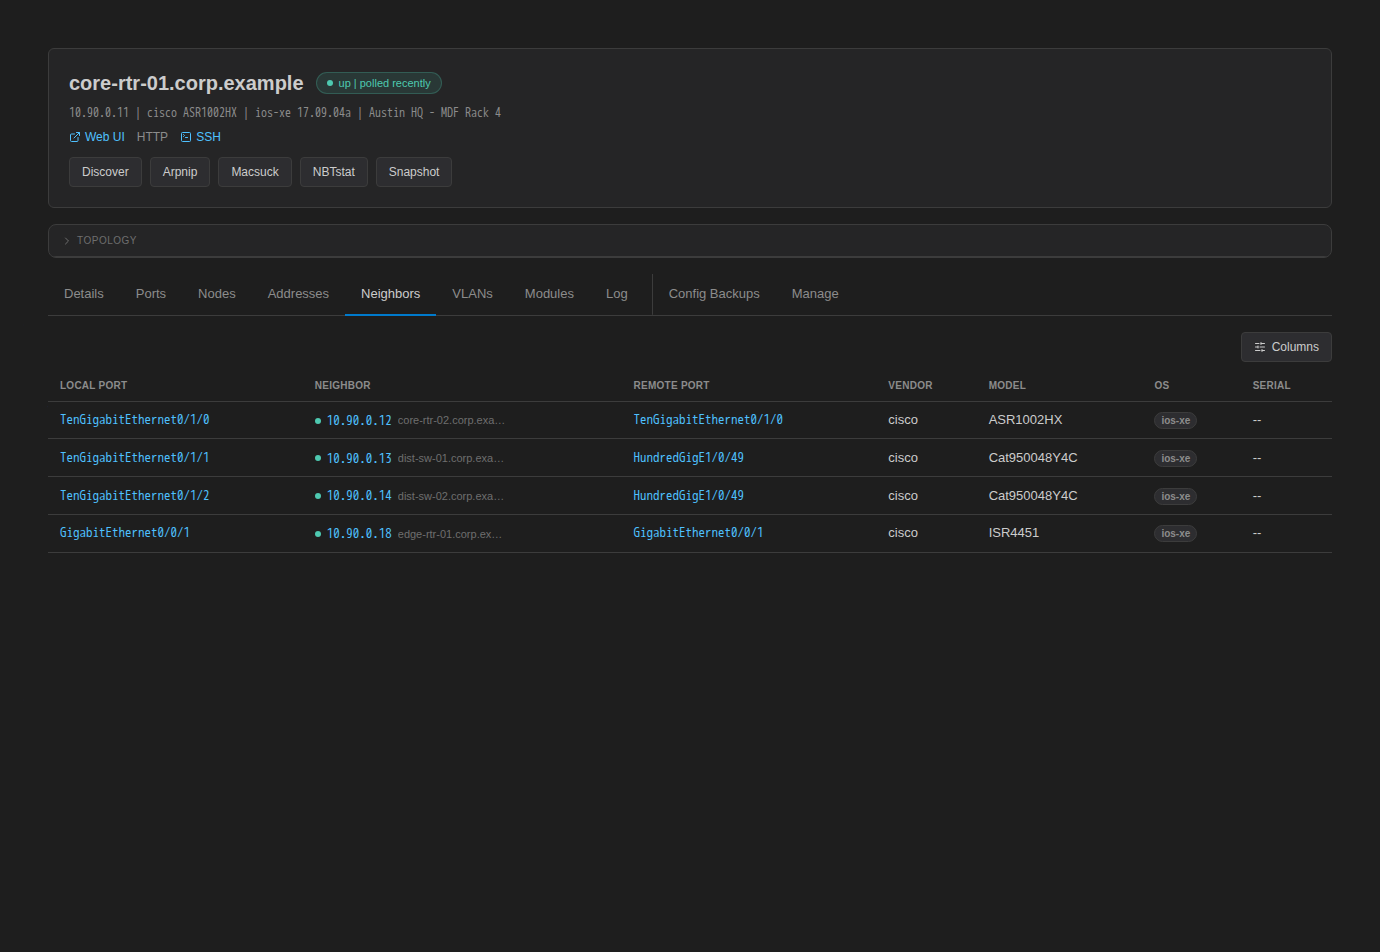The width and height of the screenshot is (1380, 952).
Task: Click the core-rtr-02.corp.exa… hostname
Action: 451,421
